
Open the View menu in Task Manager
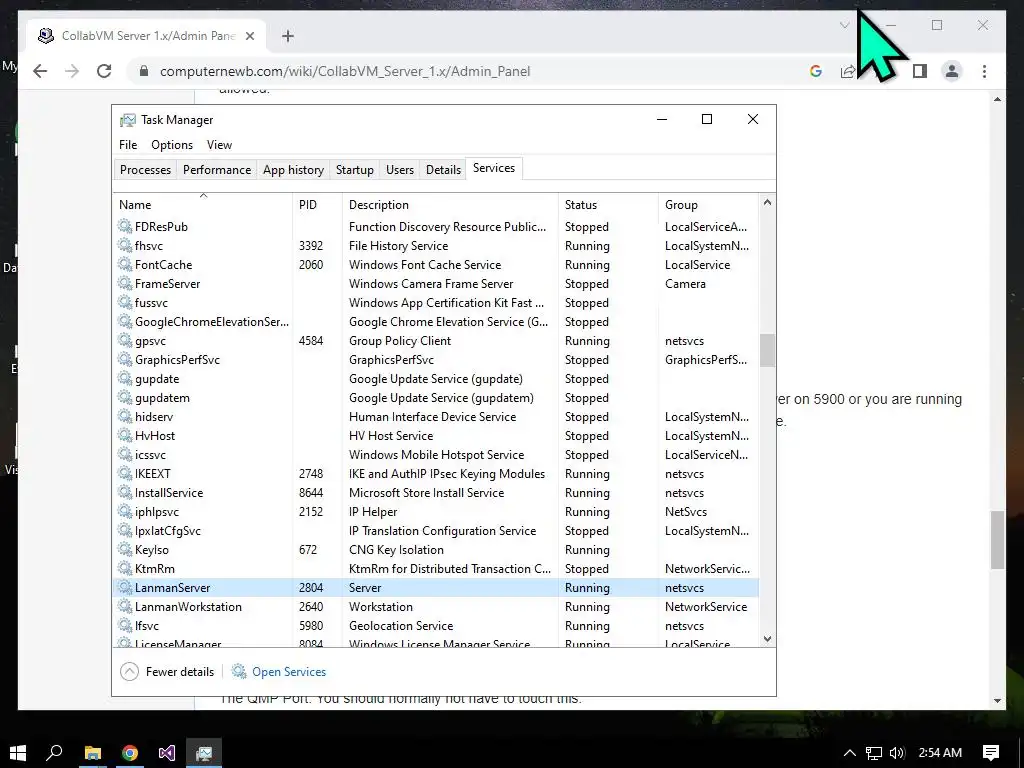pos(219,145)
